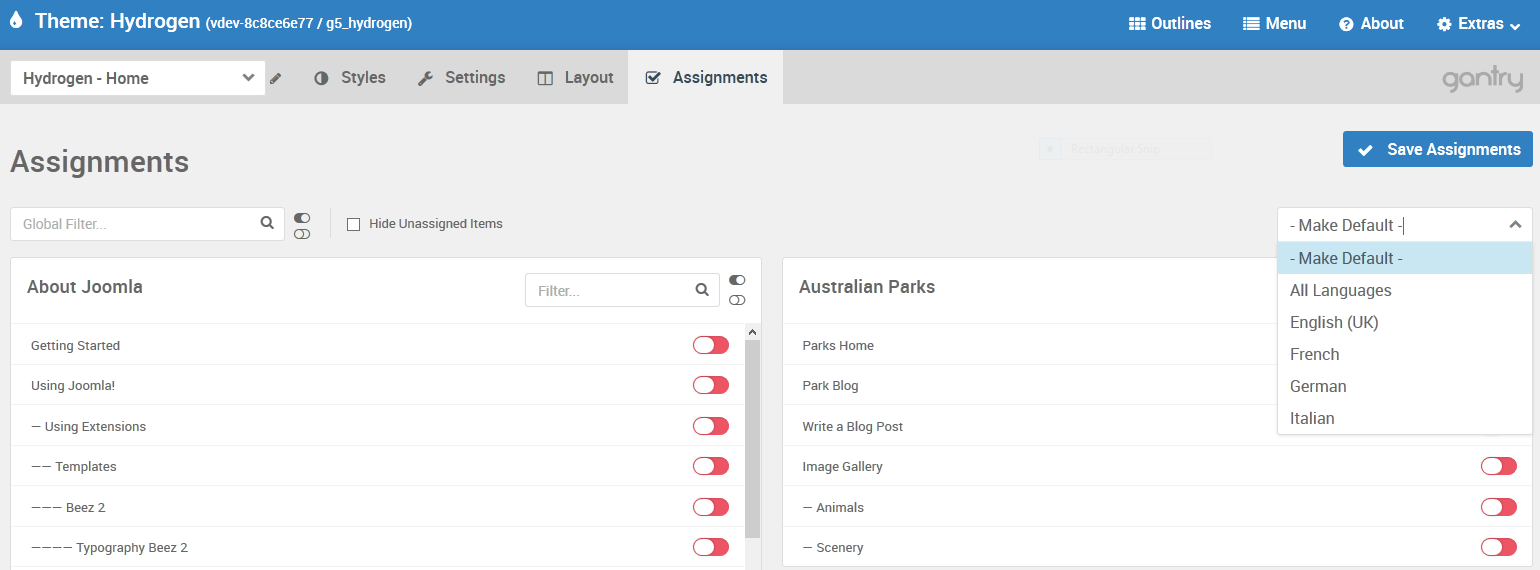This screenshot has width=1540, height=570.
Task: Toggle Animals assignment switch
Action: 1499,507
